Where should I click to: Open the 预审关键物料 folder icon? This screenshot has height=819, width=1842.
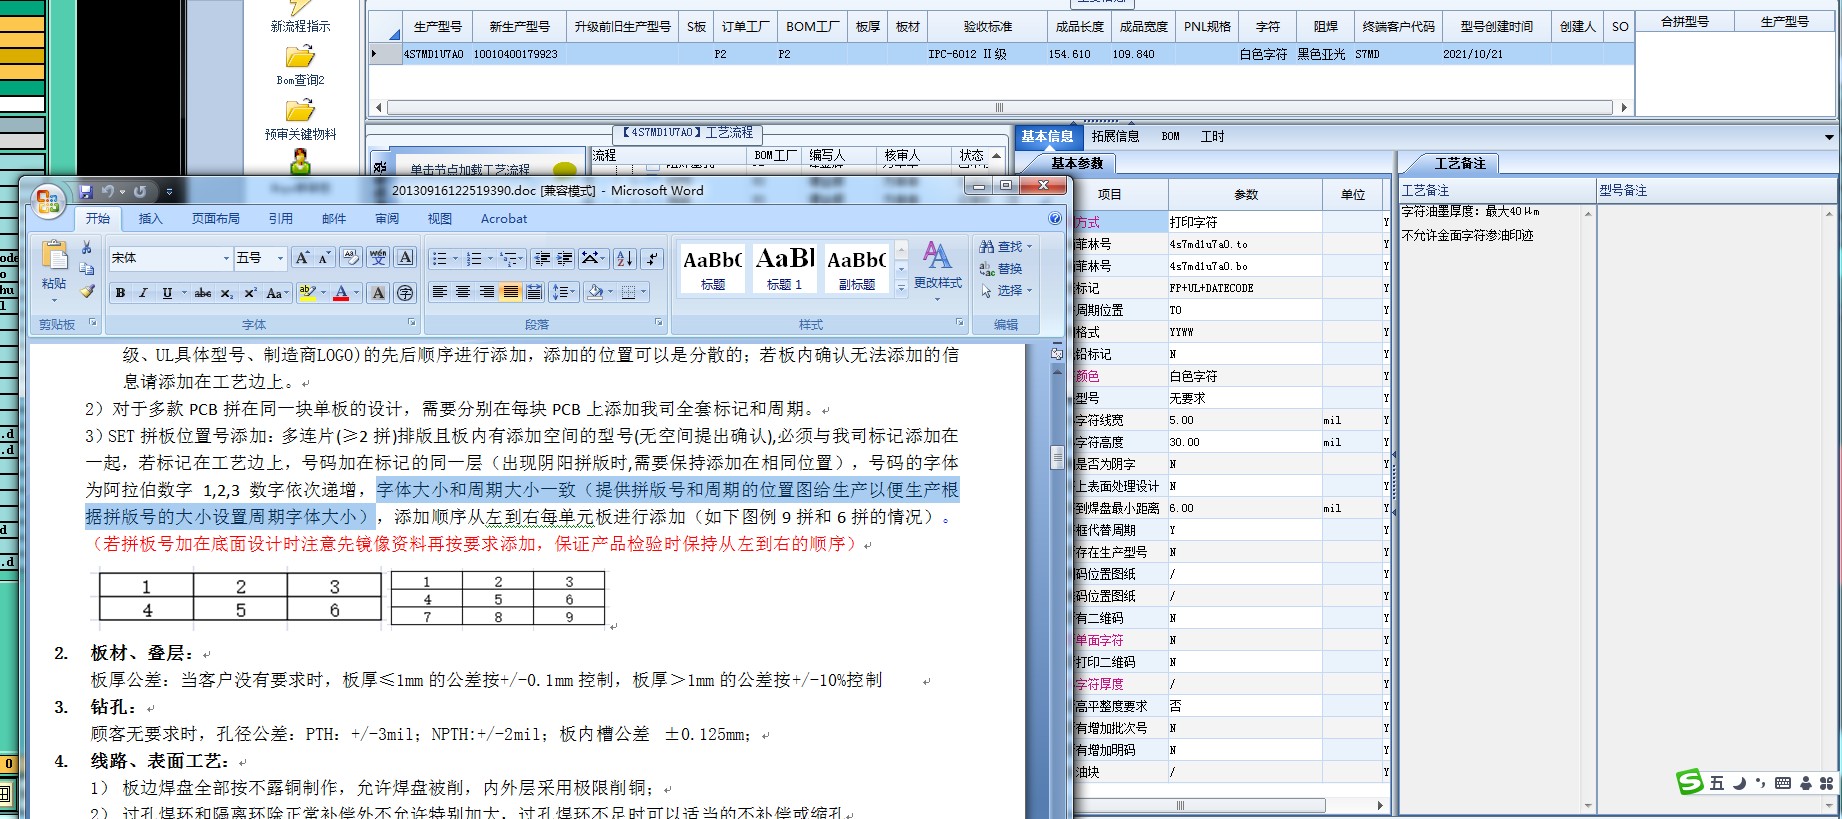point(300,111)
